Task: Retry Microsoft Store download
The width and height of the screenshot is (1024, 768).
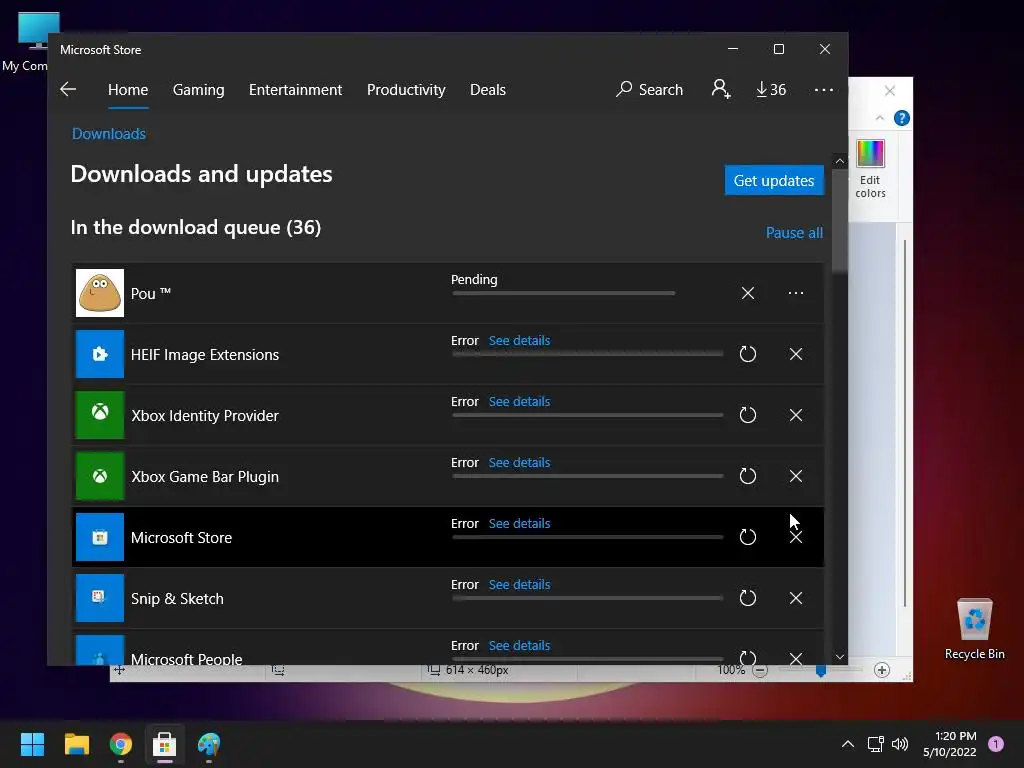Action: click(748, 537)
